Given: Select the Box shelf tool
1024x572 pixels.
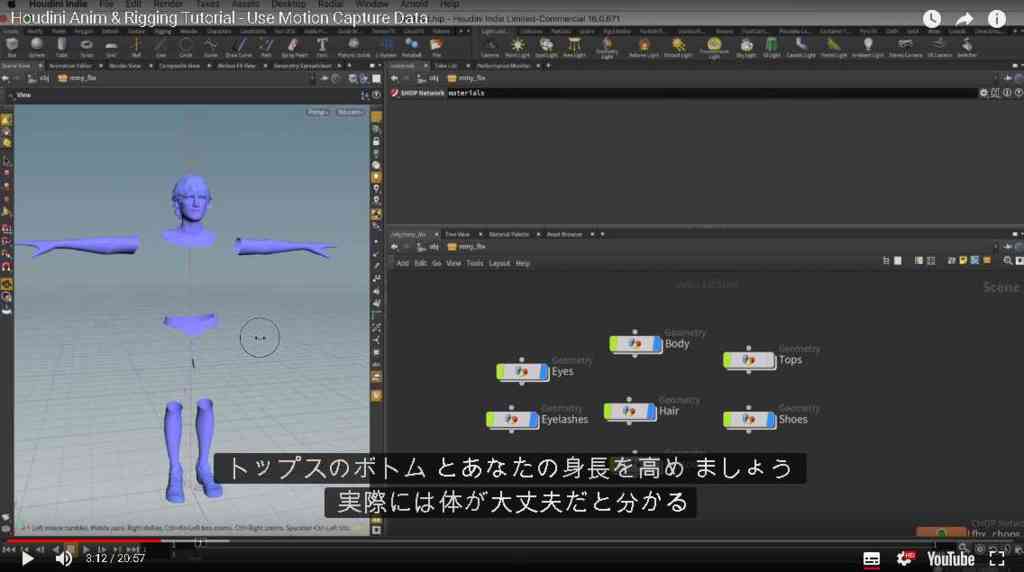Looking at the screenshot, I should tap(12, 46).
